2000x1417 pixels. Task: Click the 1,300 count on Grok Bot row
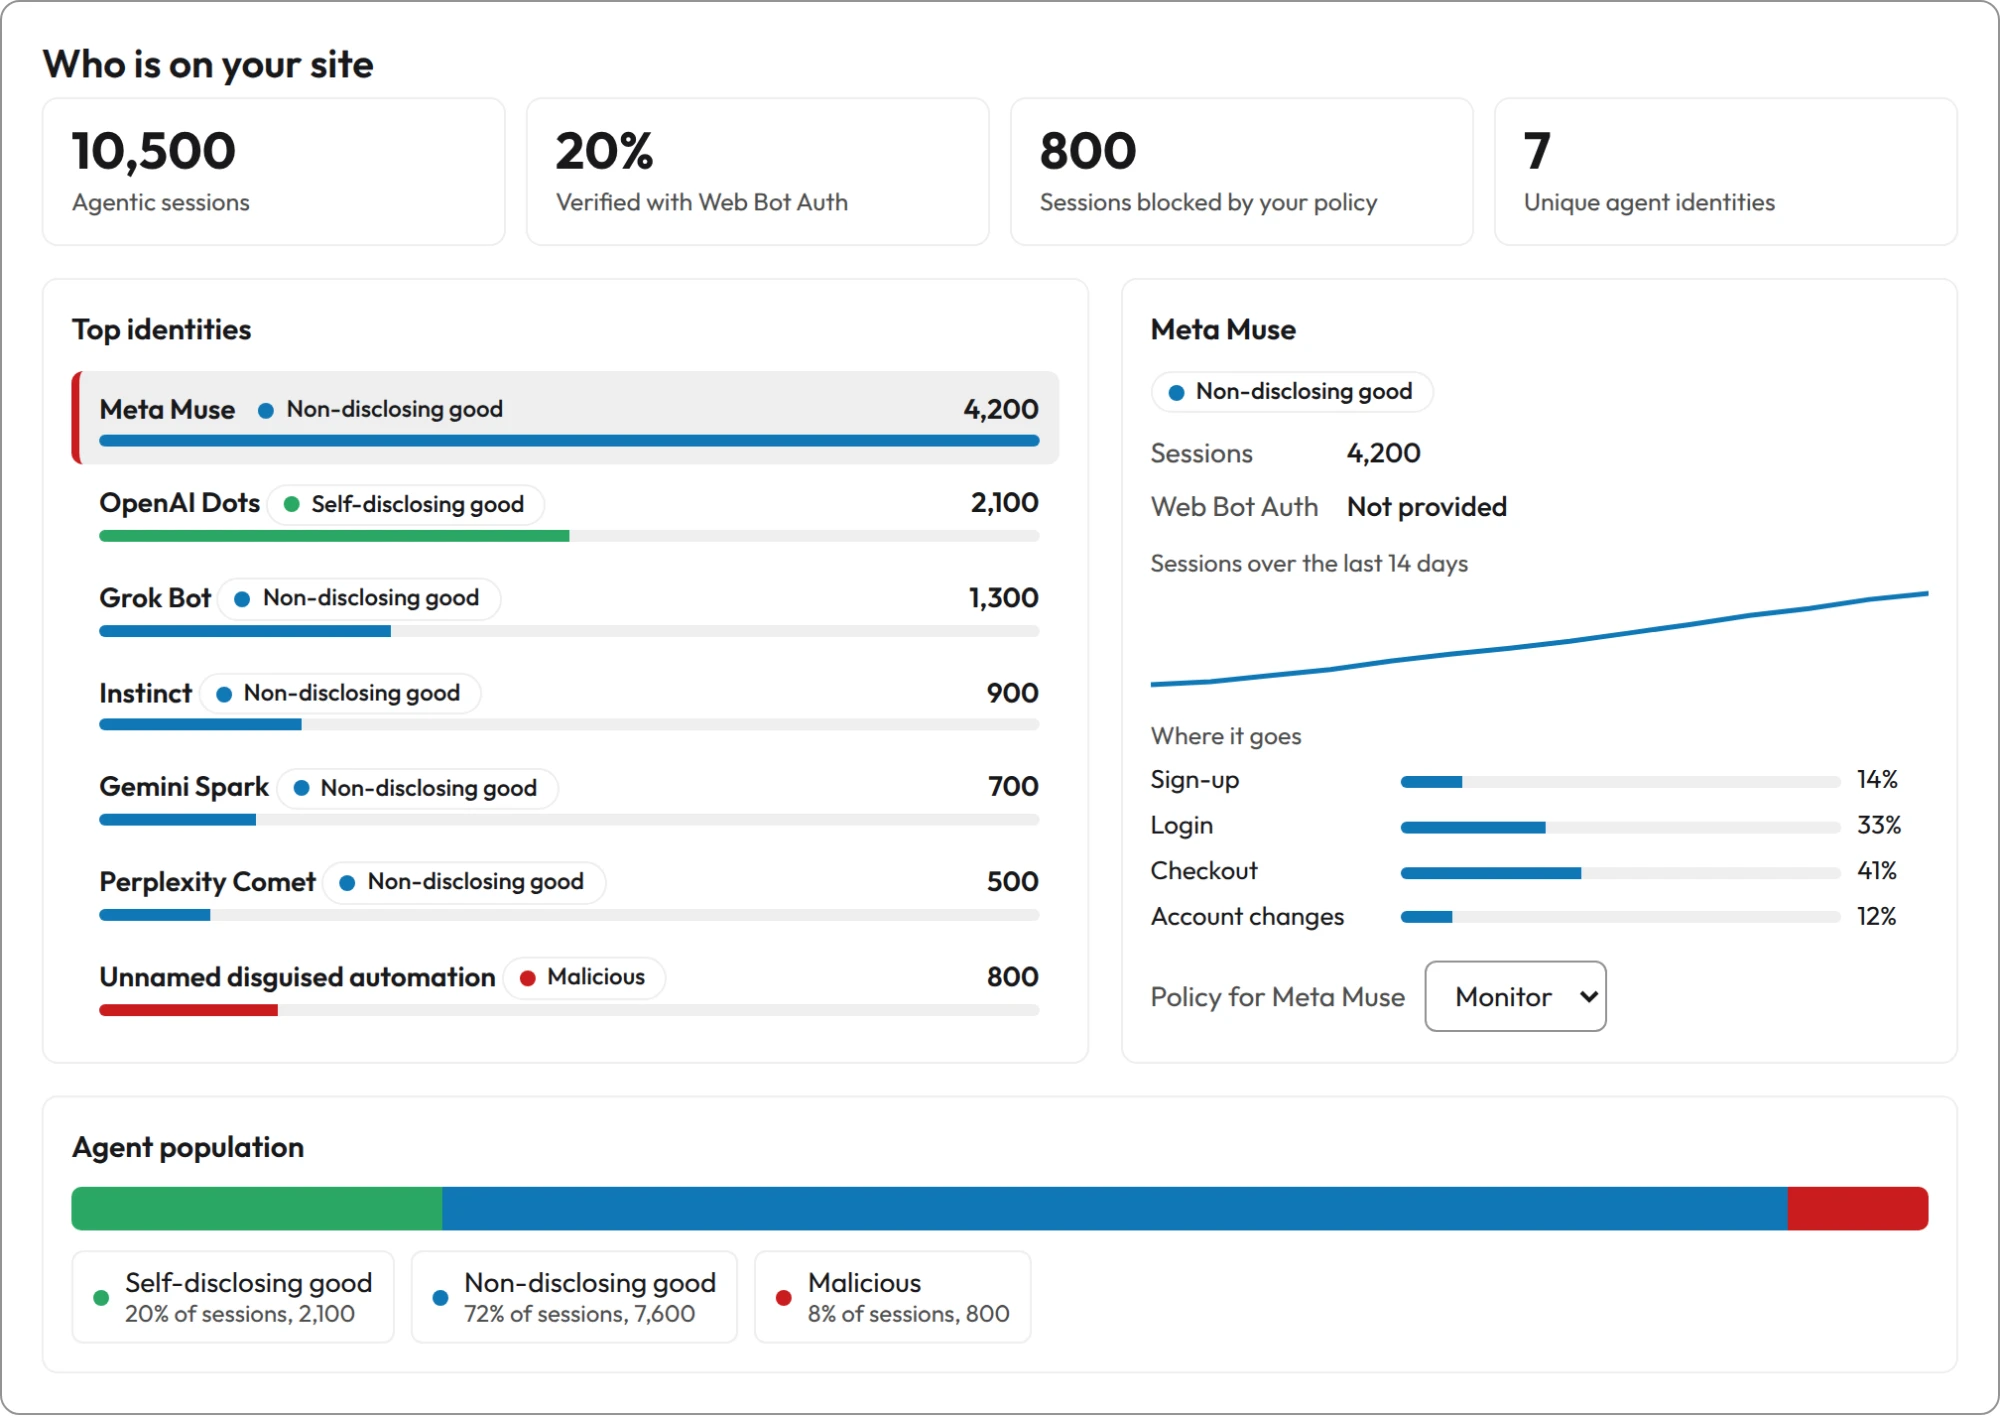point(1004,598)
